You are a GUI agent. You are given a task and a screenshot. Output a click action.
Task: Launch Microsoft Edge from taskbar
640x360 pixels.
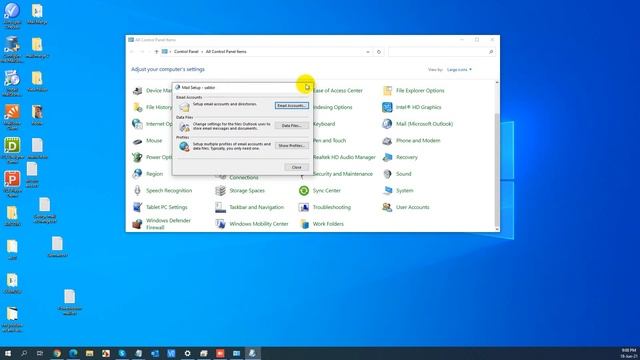pyautogui.click(x=73, y=353)
